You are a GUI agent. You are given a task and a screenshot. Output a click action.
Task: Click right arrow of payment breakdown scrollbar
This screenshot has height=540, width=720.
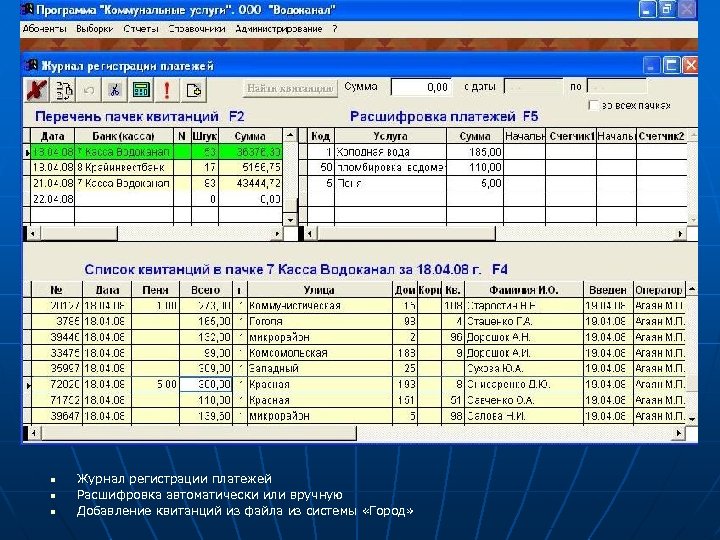[x=680, y=234]
